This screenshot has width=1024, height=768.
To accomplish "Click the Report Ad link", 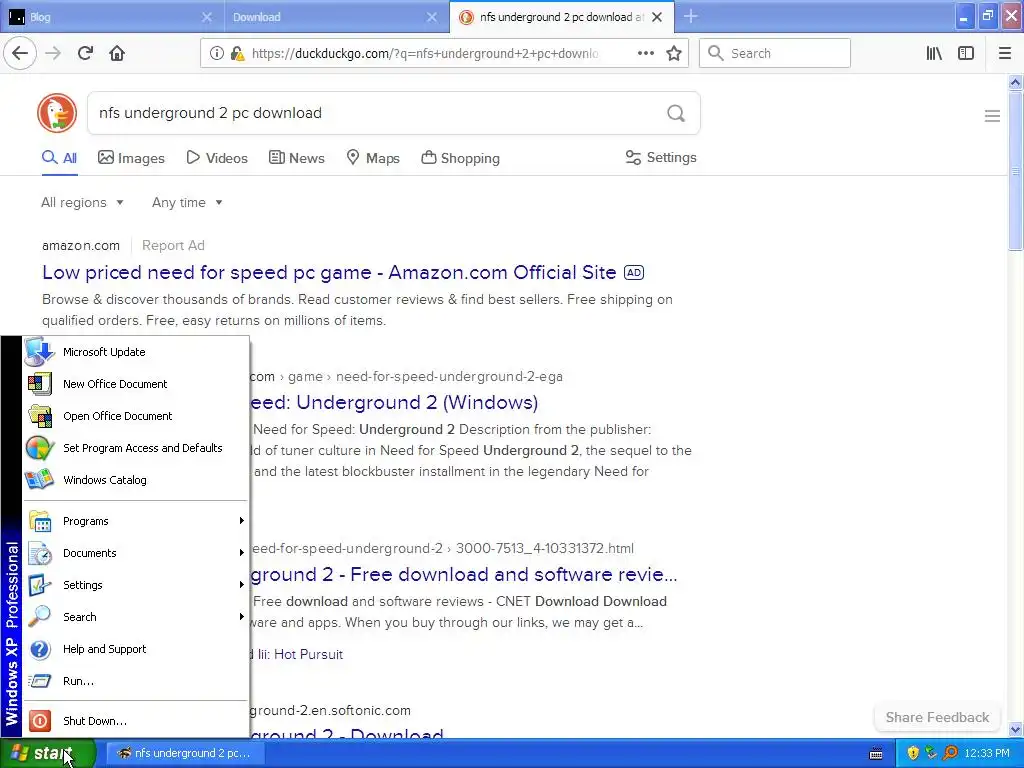I will 173,246.
